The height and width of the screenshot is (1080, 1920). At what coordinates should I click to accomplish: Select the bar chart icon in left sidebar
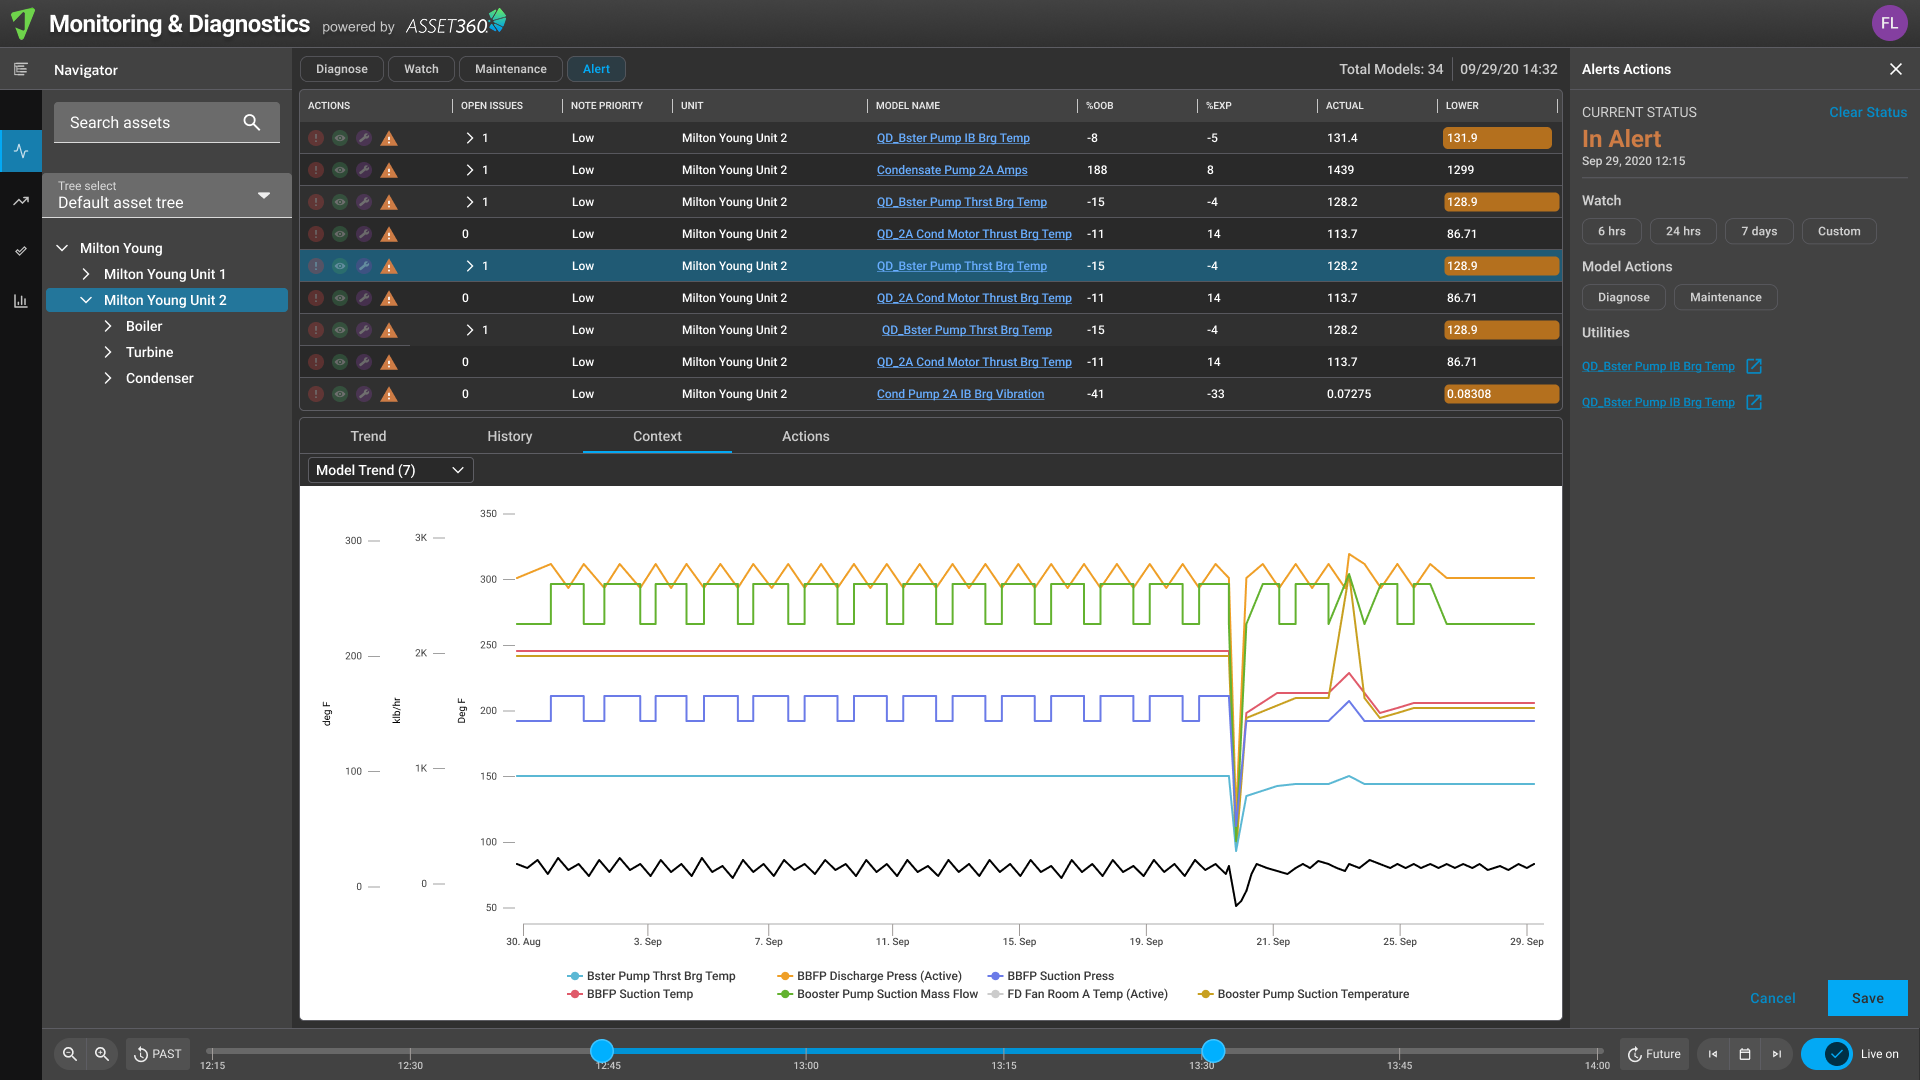[x=21, y=301]
